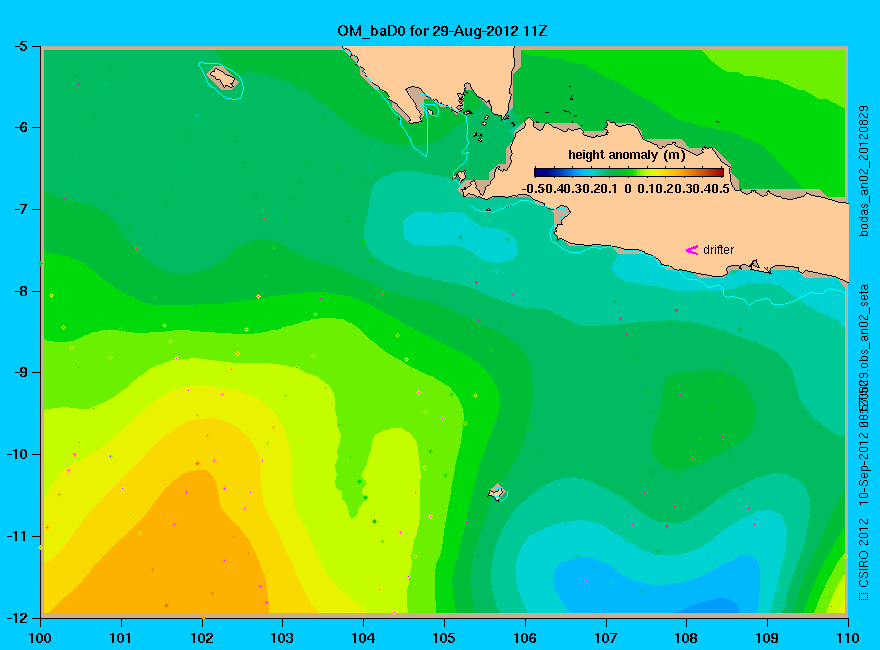Click the vertical 'bodas_an02_20120829' side label
880x650 pixels.
coord(864,171)
